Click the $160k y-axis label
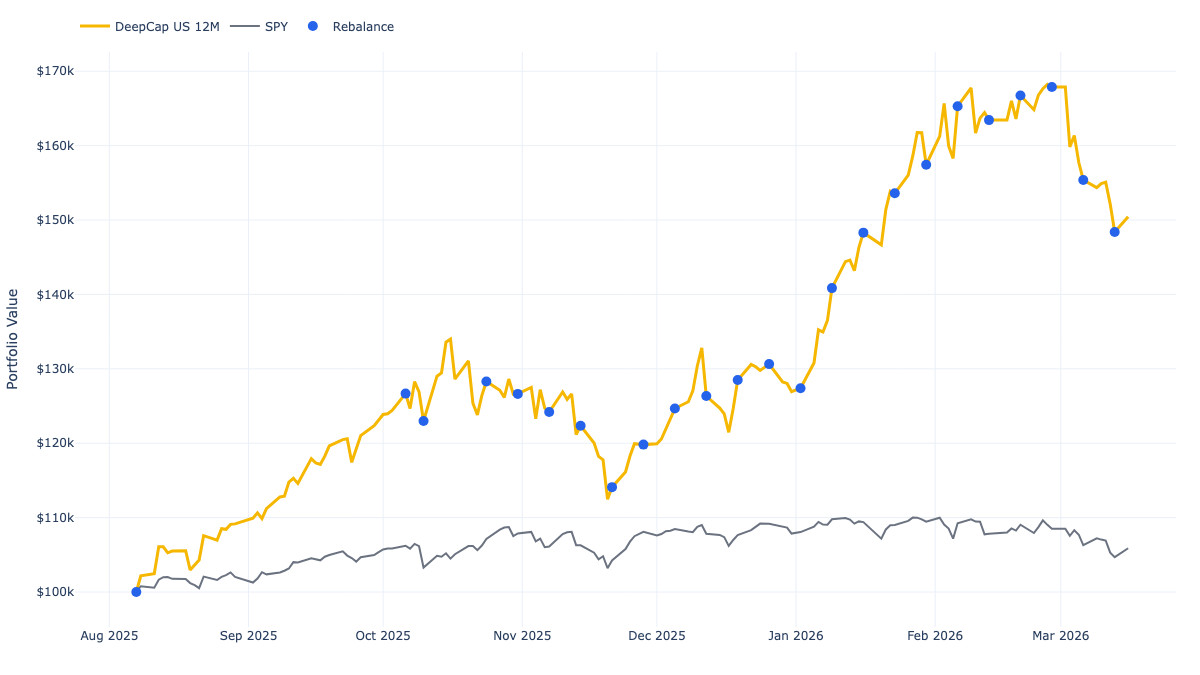 pyautogui.click(x=54, y=145)
